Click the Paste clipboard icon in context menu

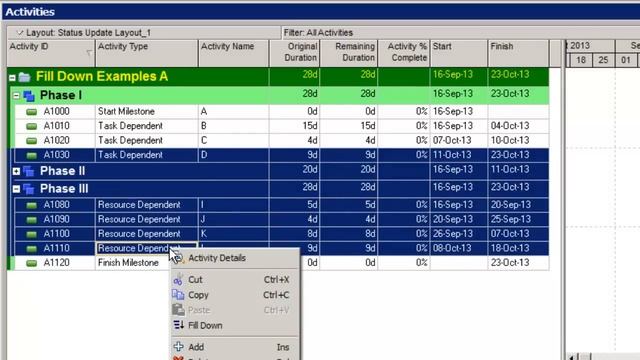(x=178, y=310)
